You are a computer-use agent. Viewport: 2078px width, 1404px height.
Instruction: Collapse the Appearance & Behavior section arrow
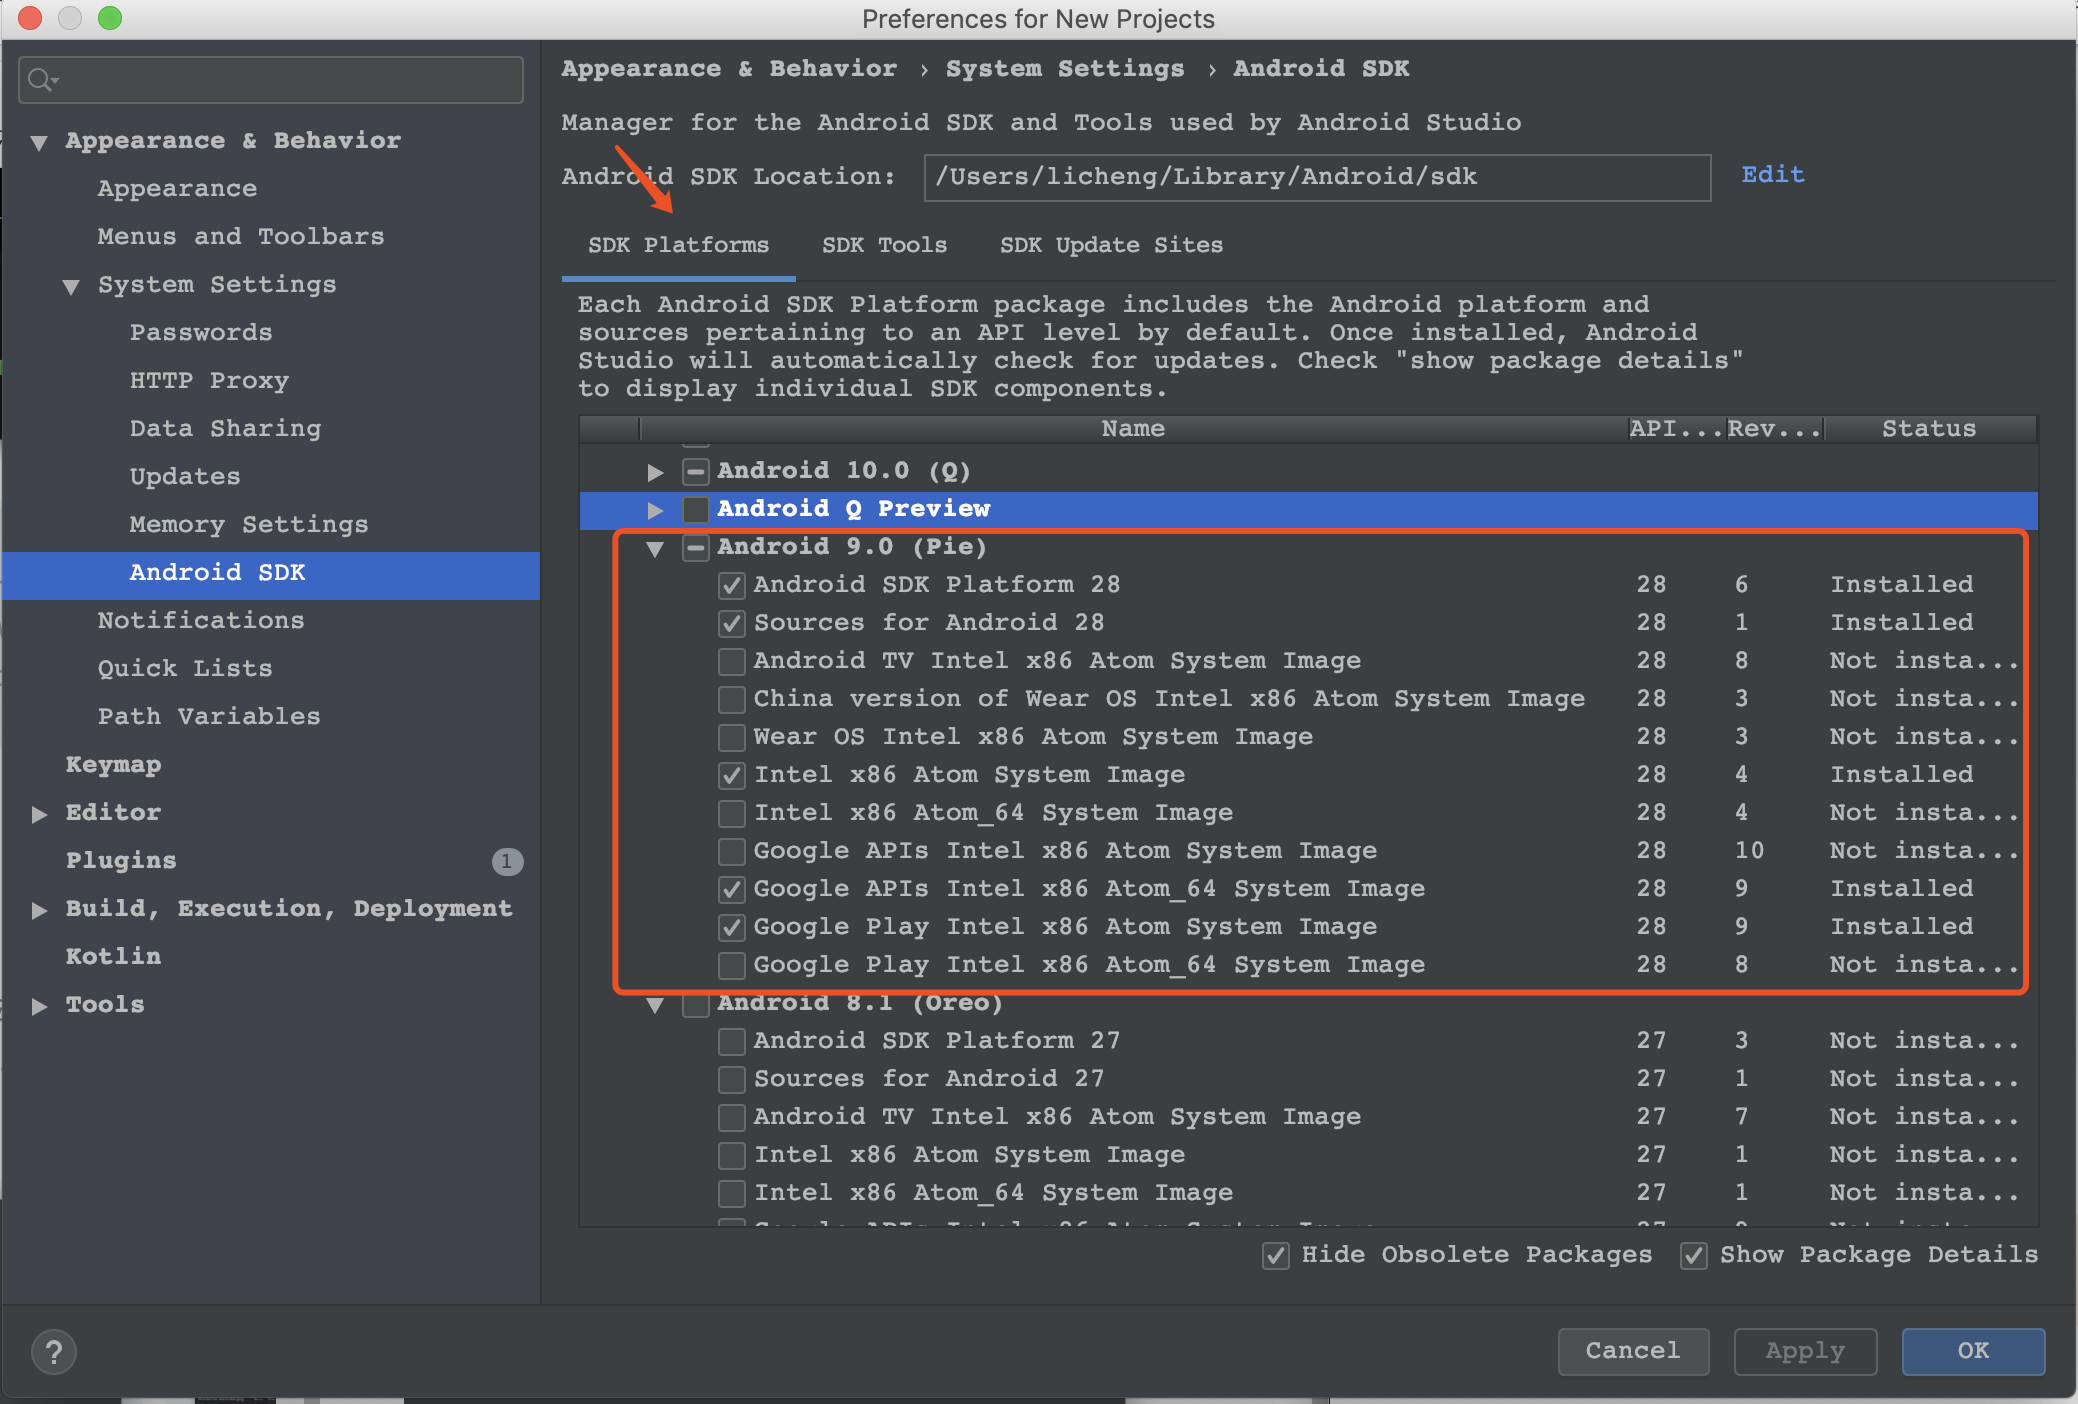39,142
